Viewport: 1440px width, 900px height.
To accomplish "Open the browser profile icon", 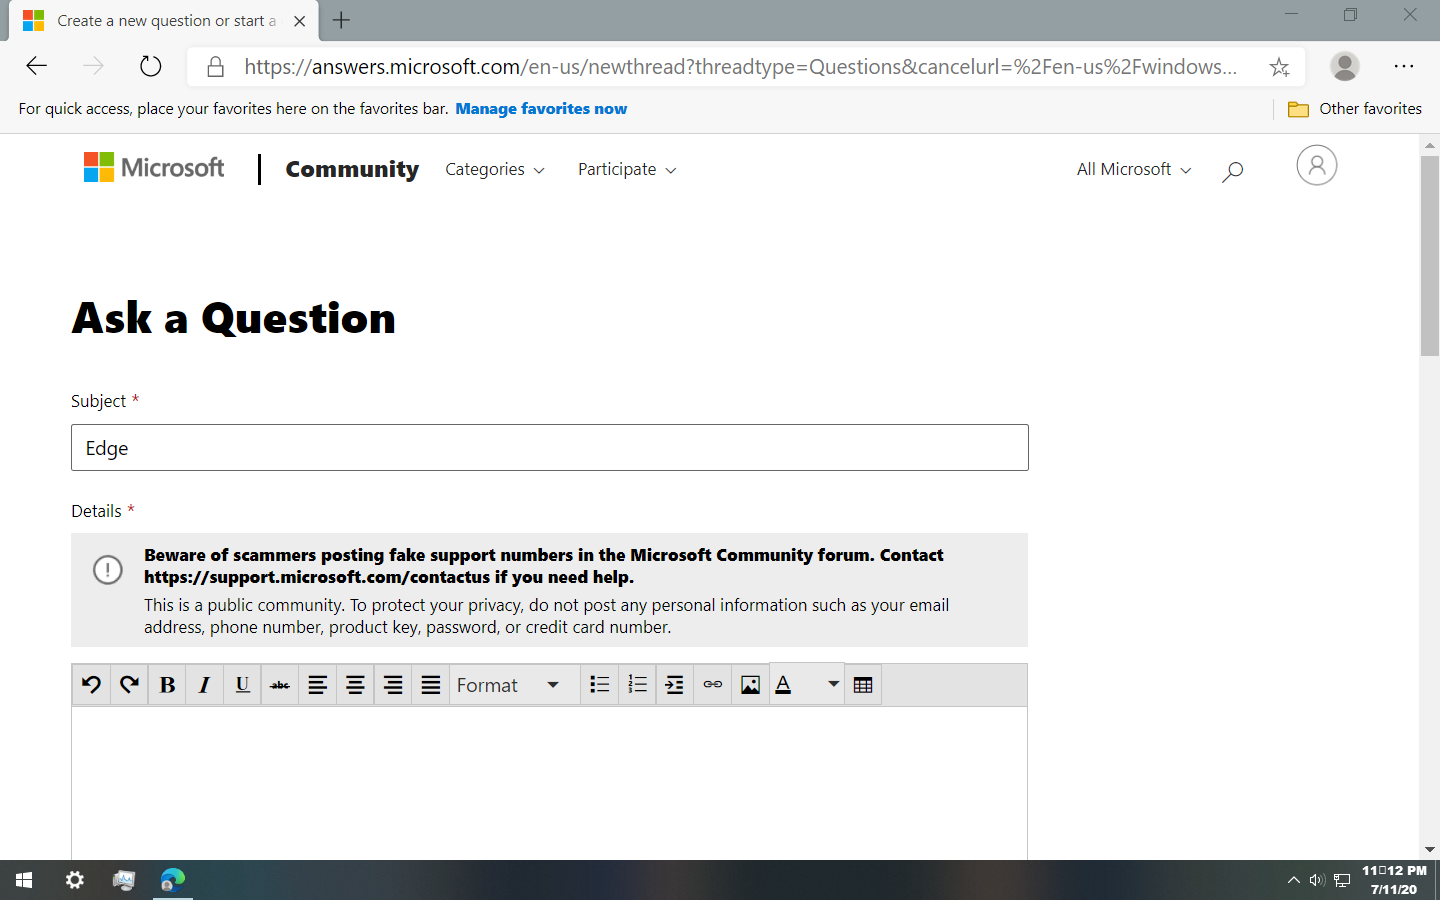I will pyautogui.click(x=1345, y=67).
